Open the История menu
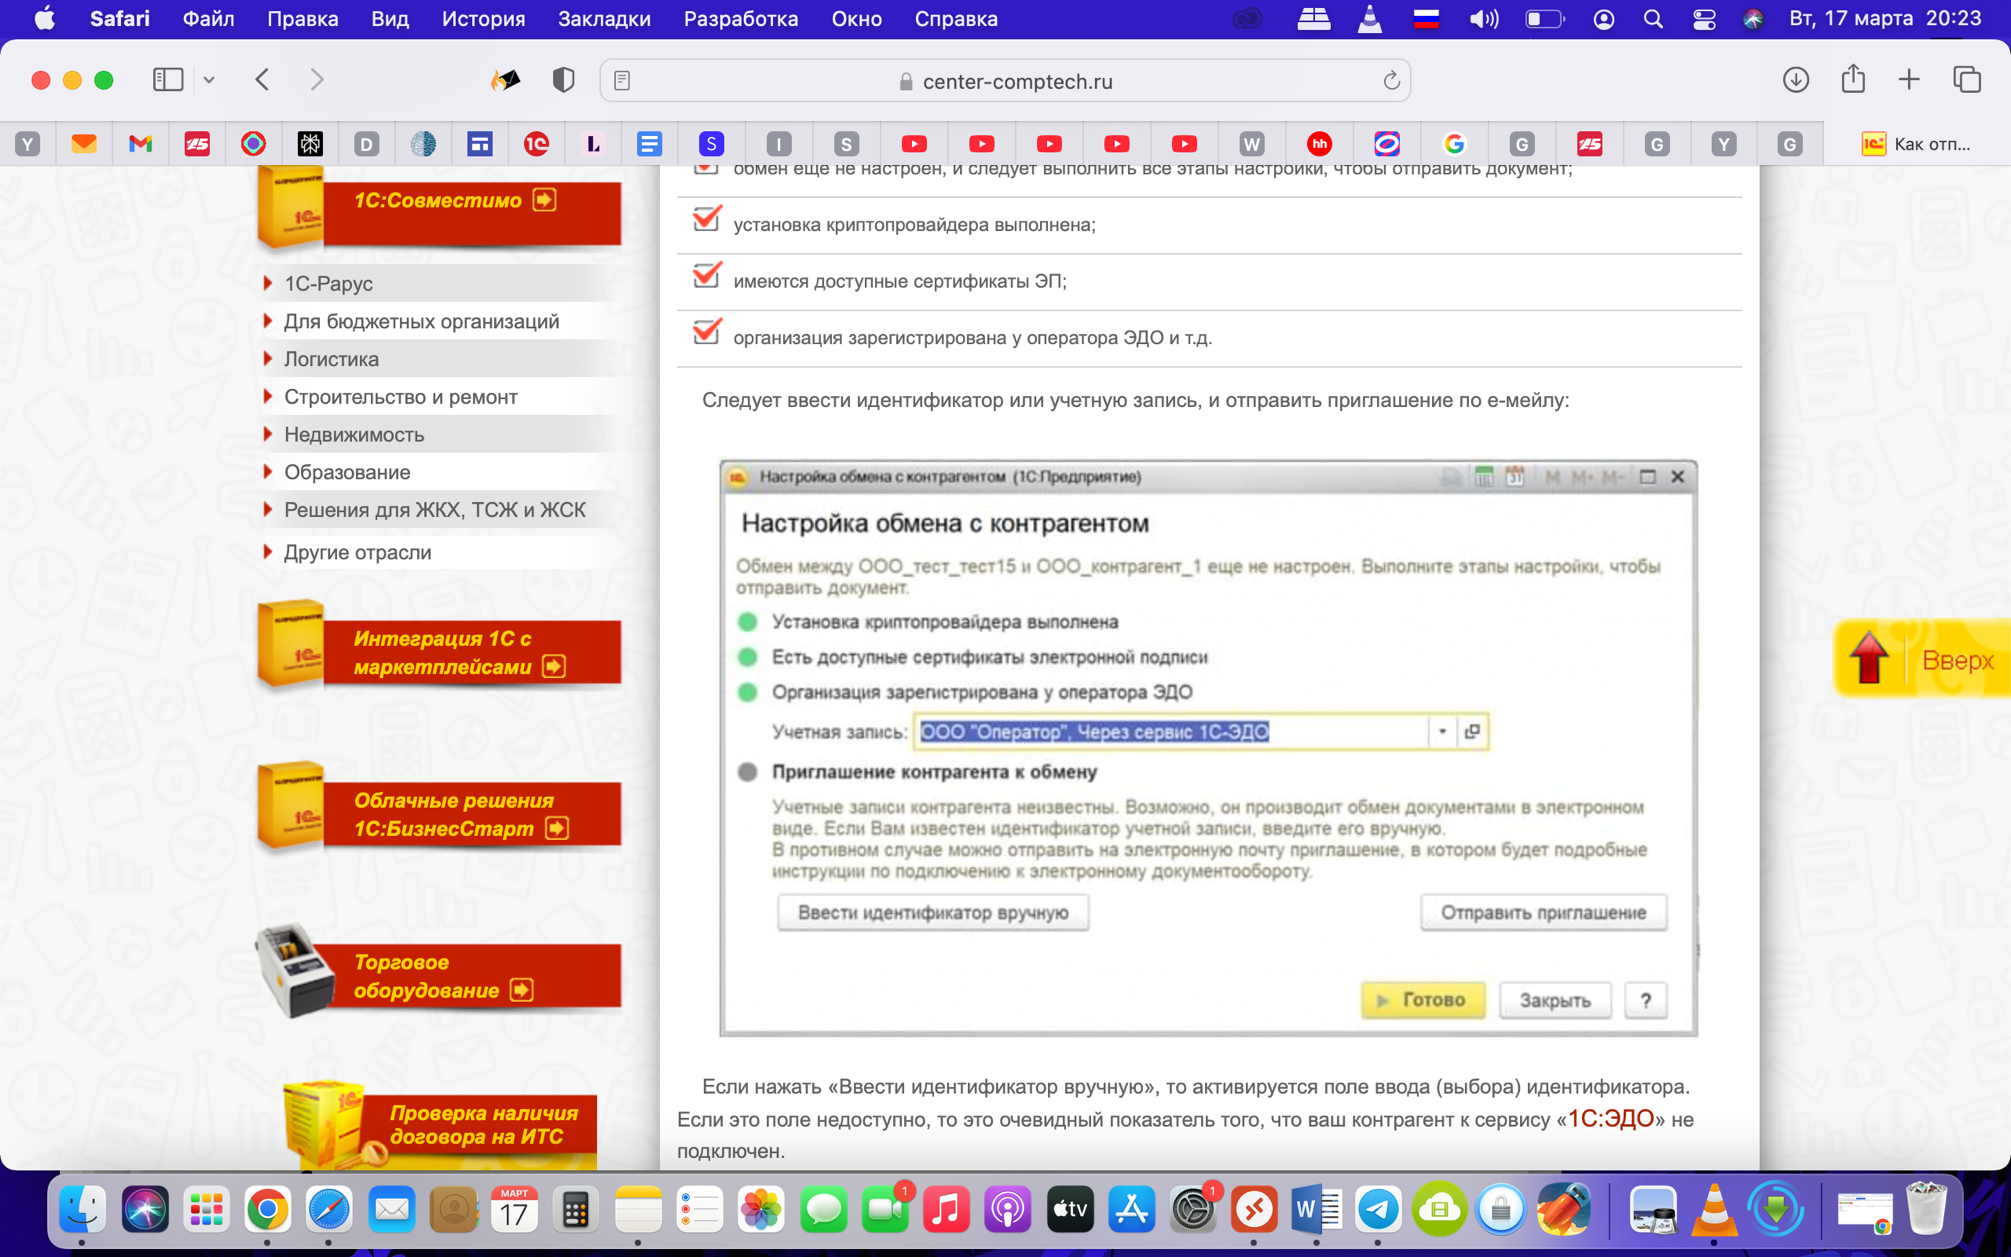 click(x=483, y=19)
